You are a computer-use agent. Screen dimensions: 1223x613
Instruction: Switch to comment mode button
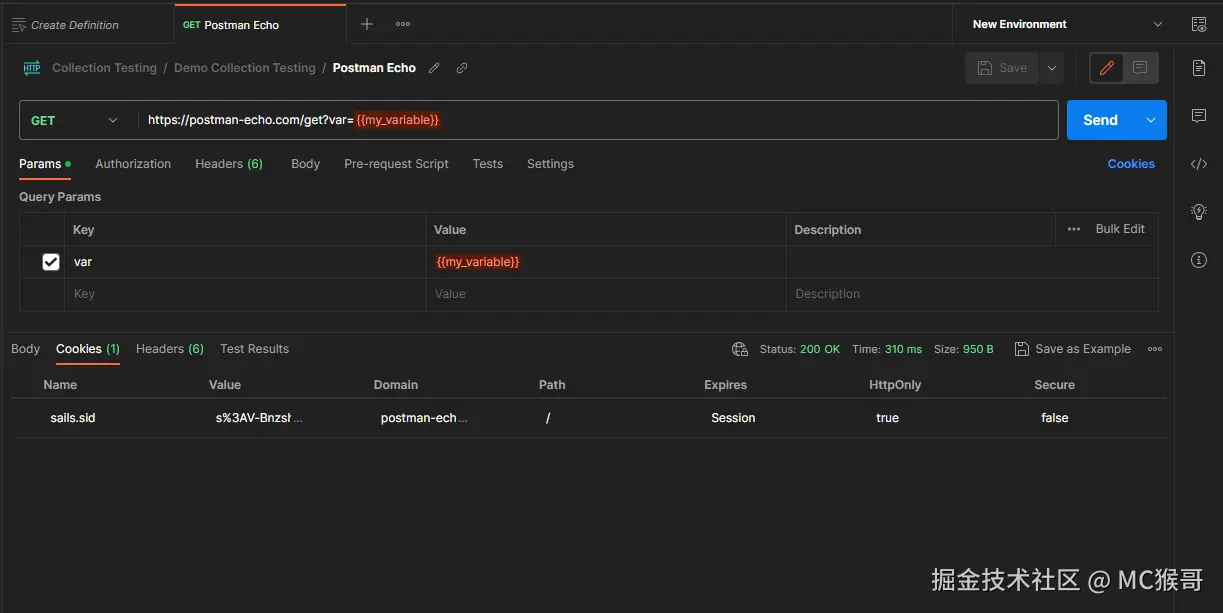pyautogui.click(x=1140, y=68)
